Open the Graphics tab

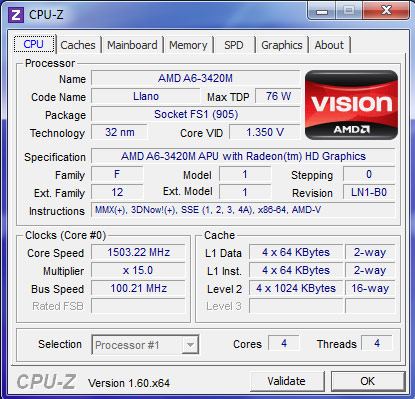pyautogui.click(x=282, y=45)
